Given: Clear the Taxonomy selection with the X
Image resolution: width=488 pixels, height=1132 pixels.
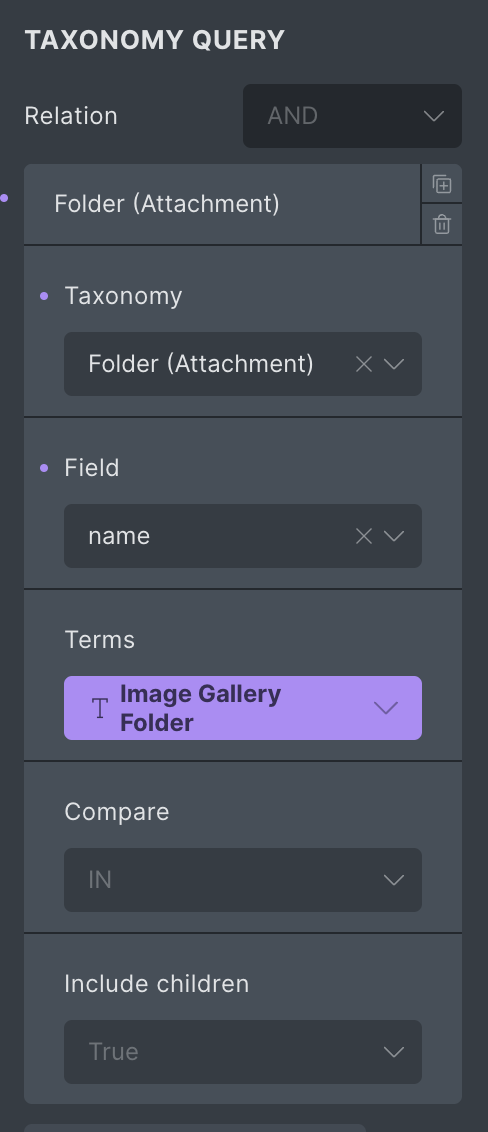Looking at the screenshot, I should coord(364,364).
